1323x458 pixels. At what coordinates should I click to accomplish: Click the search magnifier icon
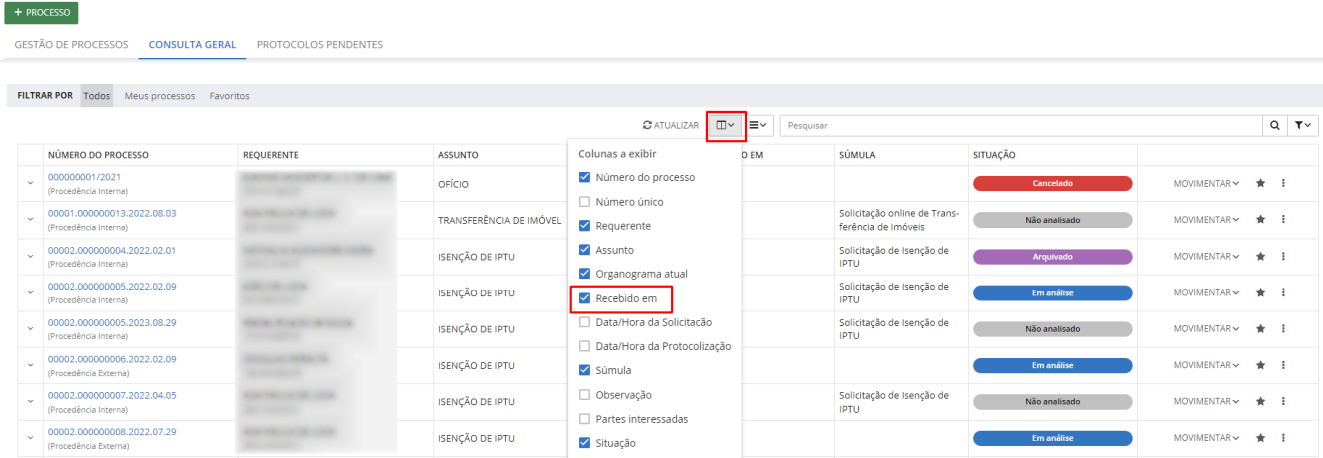(1274, 126)
